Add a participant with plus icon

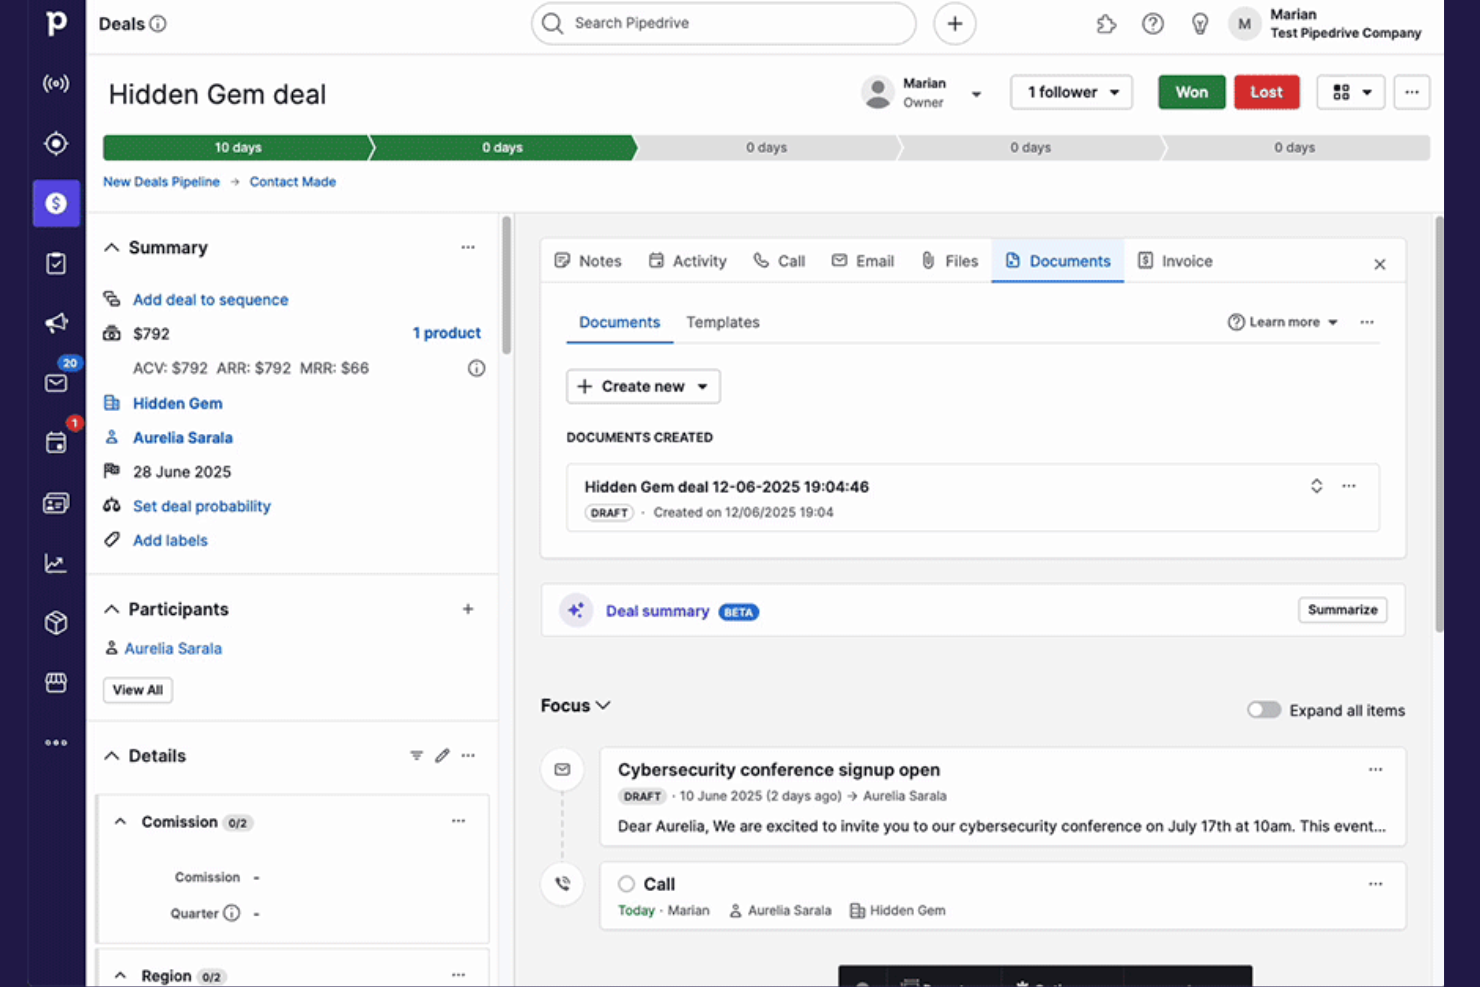pos(468,609)
